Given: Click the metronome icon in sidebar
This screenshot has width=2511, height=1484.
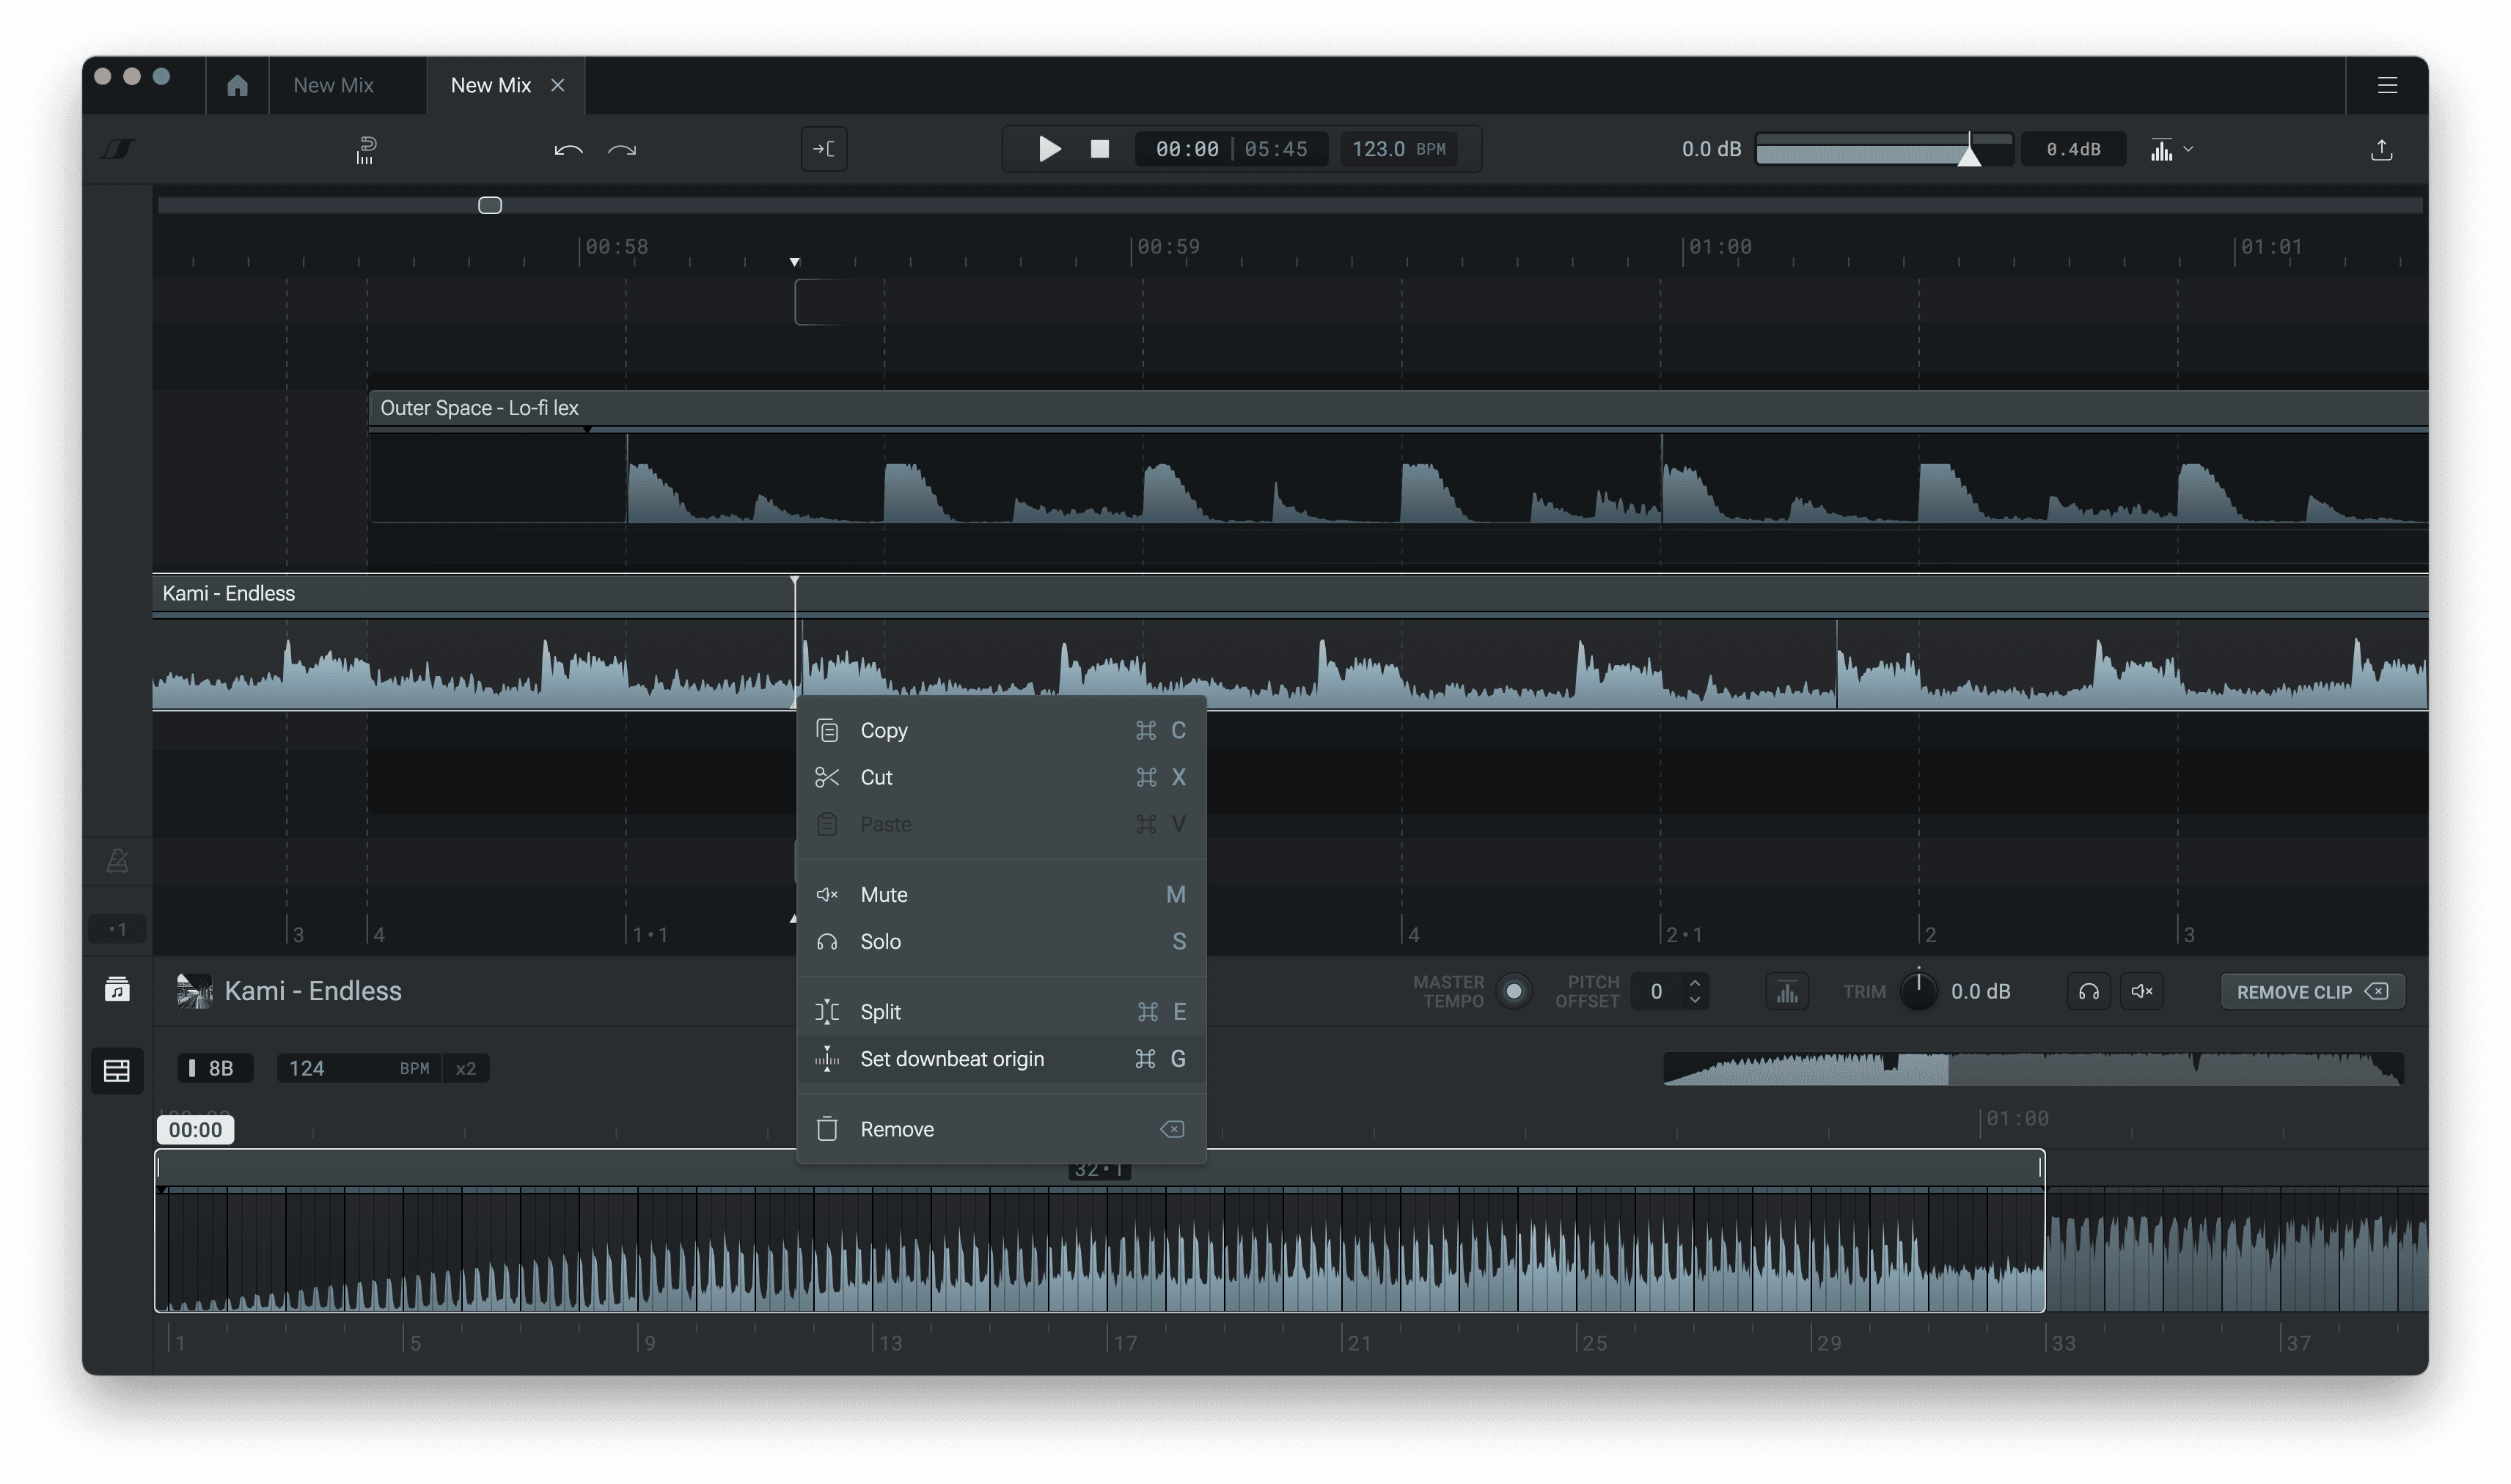Looking at the screenshot, I should [117, 861].
